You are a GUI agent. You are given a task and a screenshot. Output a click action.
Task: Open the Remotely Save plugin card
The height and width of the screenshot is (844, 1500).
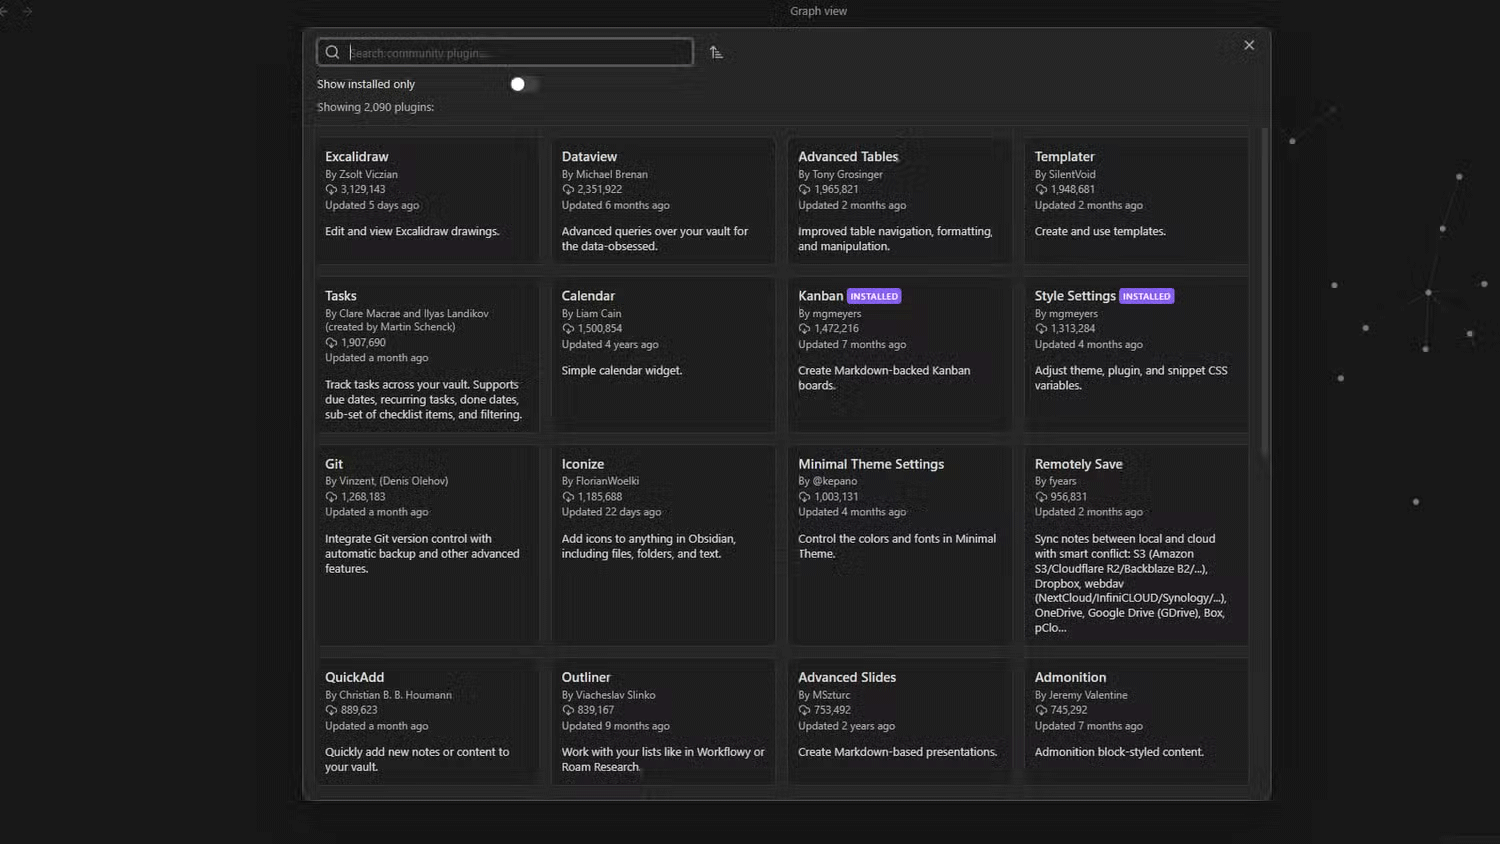tap(1135, 545)
